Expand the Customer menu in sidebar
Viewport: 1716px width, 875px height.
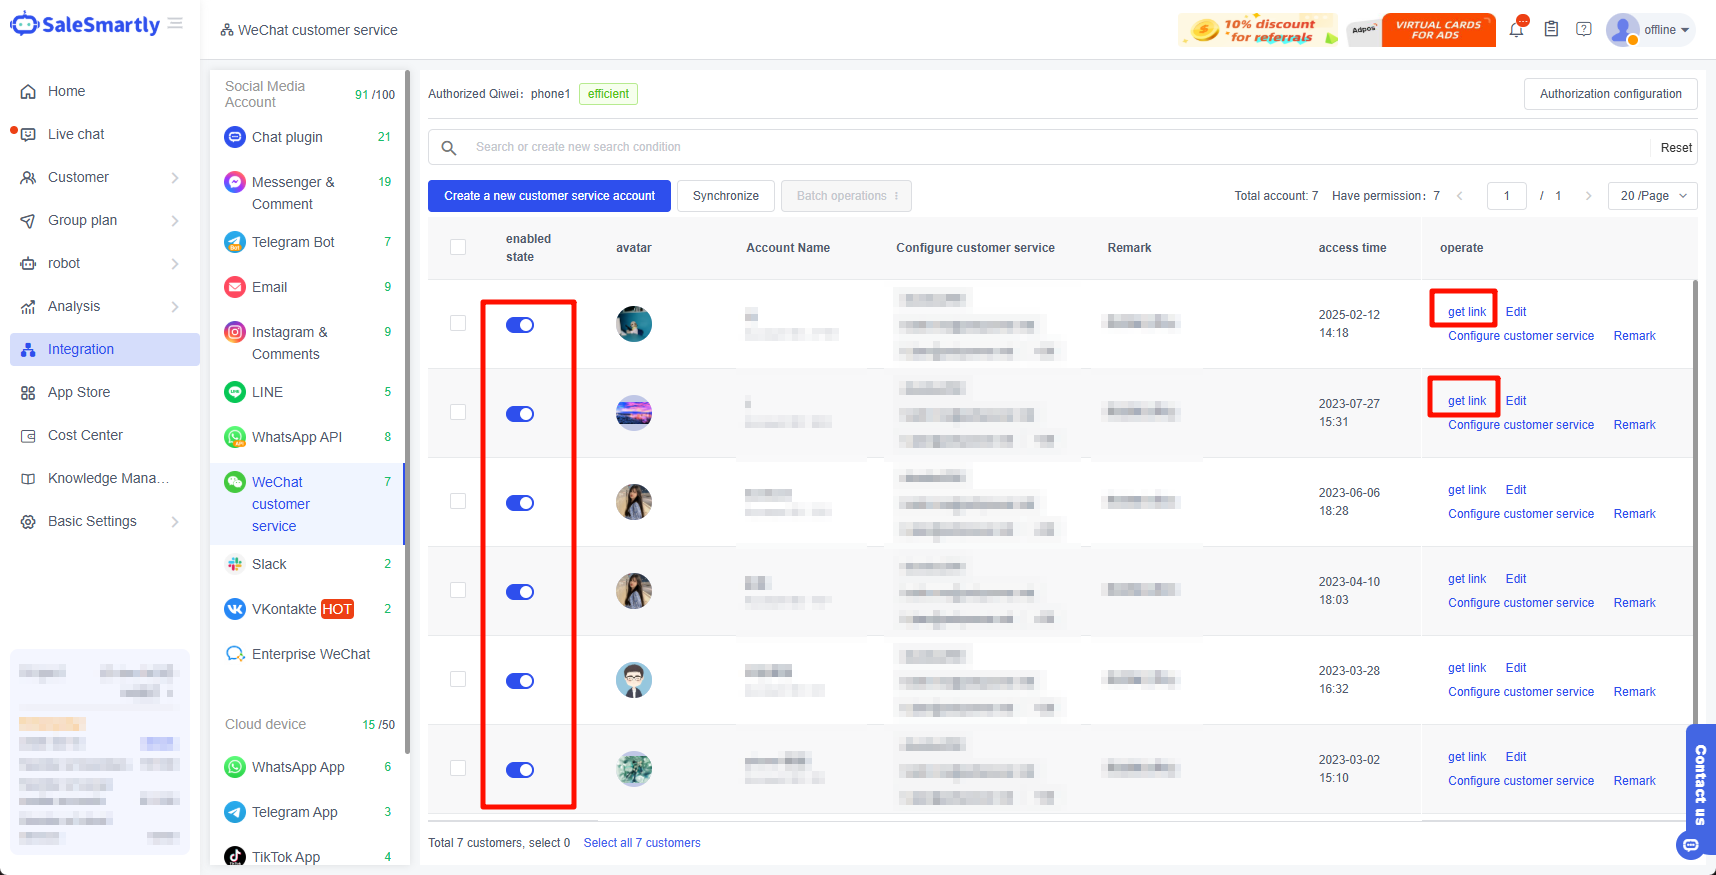[x=100, y=177]
